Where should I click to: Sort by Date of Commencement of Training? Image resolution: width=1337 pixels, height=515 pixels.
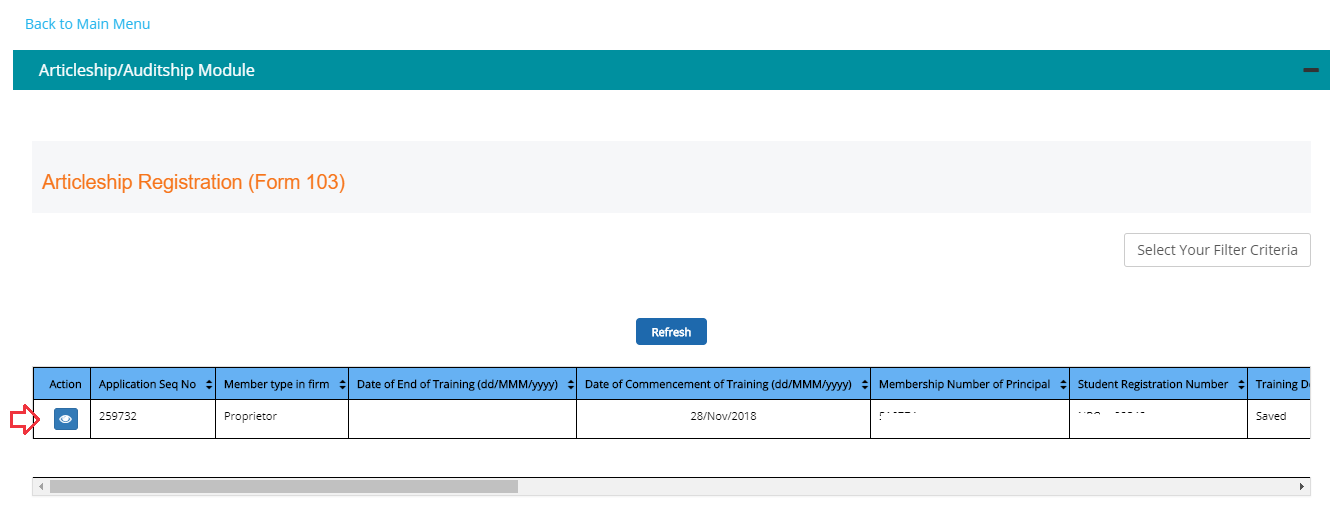[x=864, y=385]
